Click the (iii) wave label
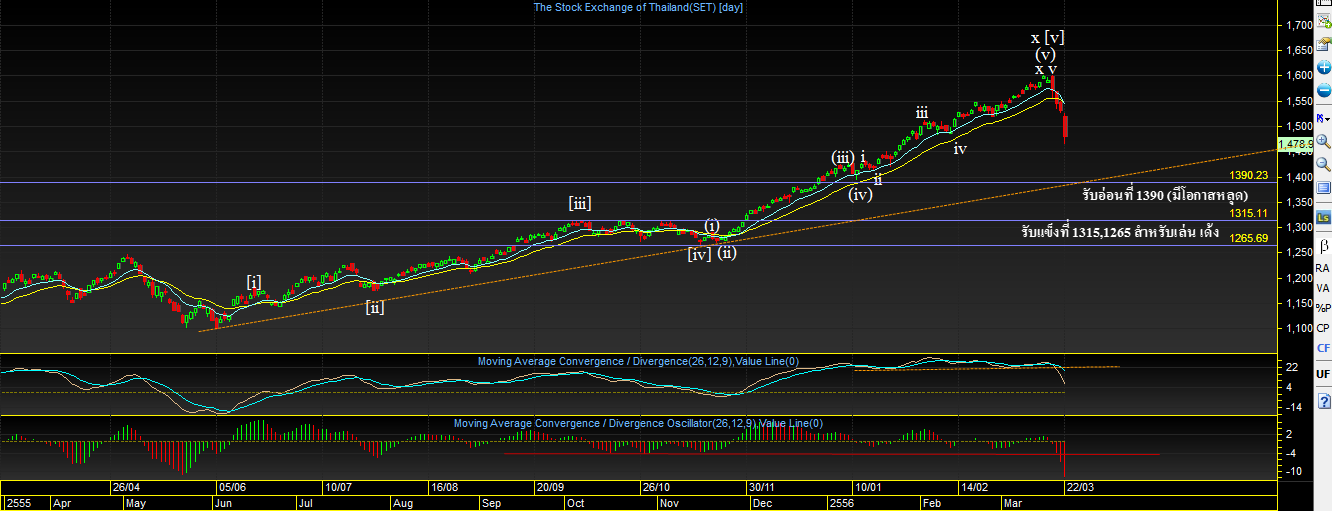Screen dimensions: 1332x511 pos(842,157)
